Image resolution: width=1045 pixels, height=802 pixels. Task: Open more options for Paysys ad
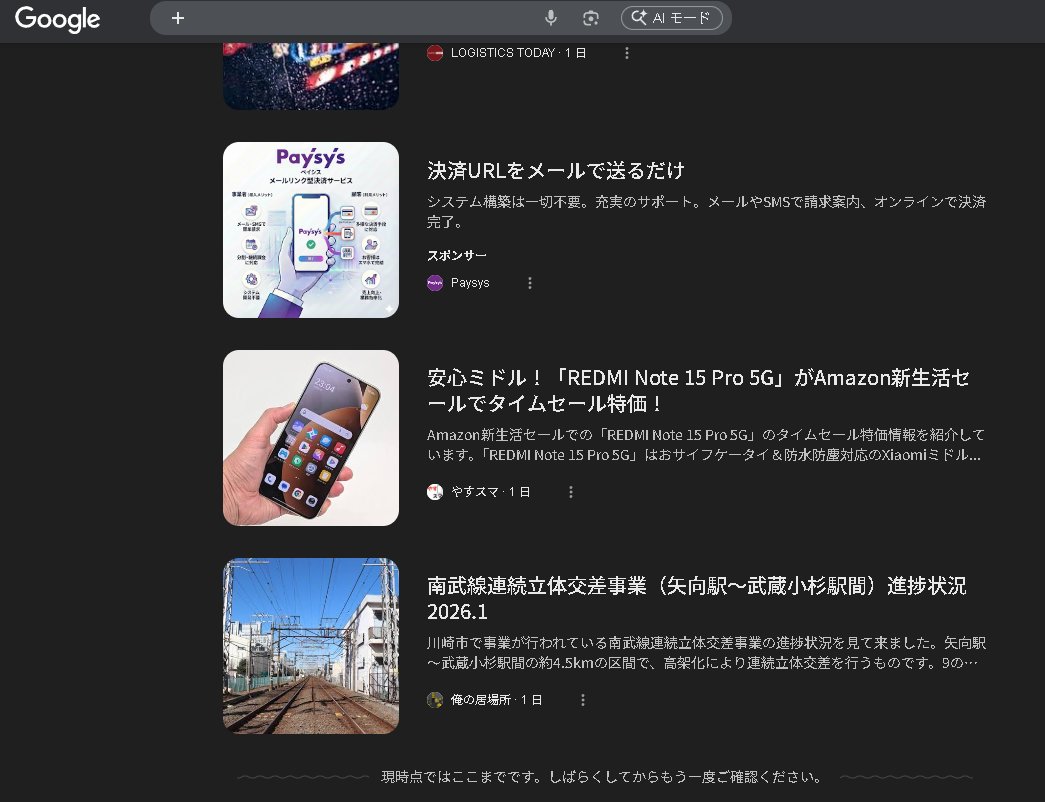tap(530, 283)
